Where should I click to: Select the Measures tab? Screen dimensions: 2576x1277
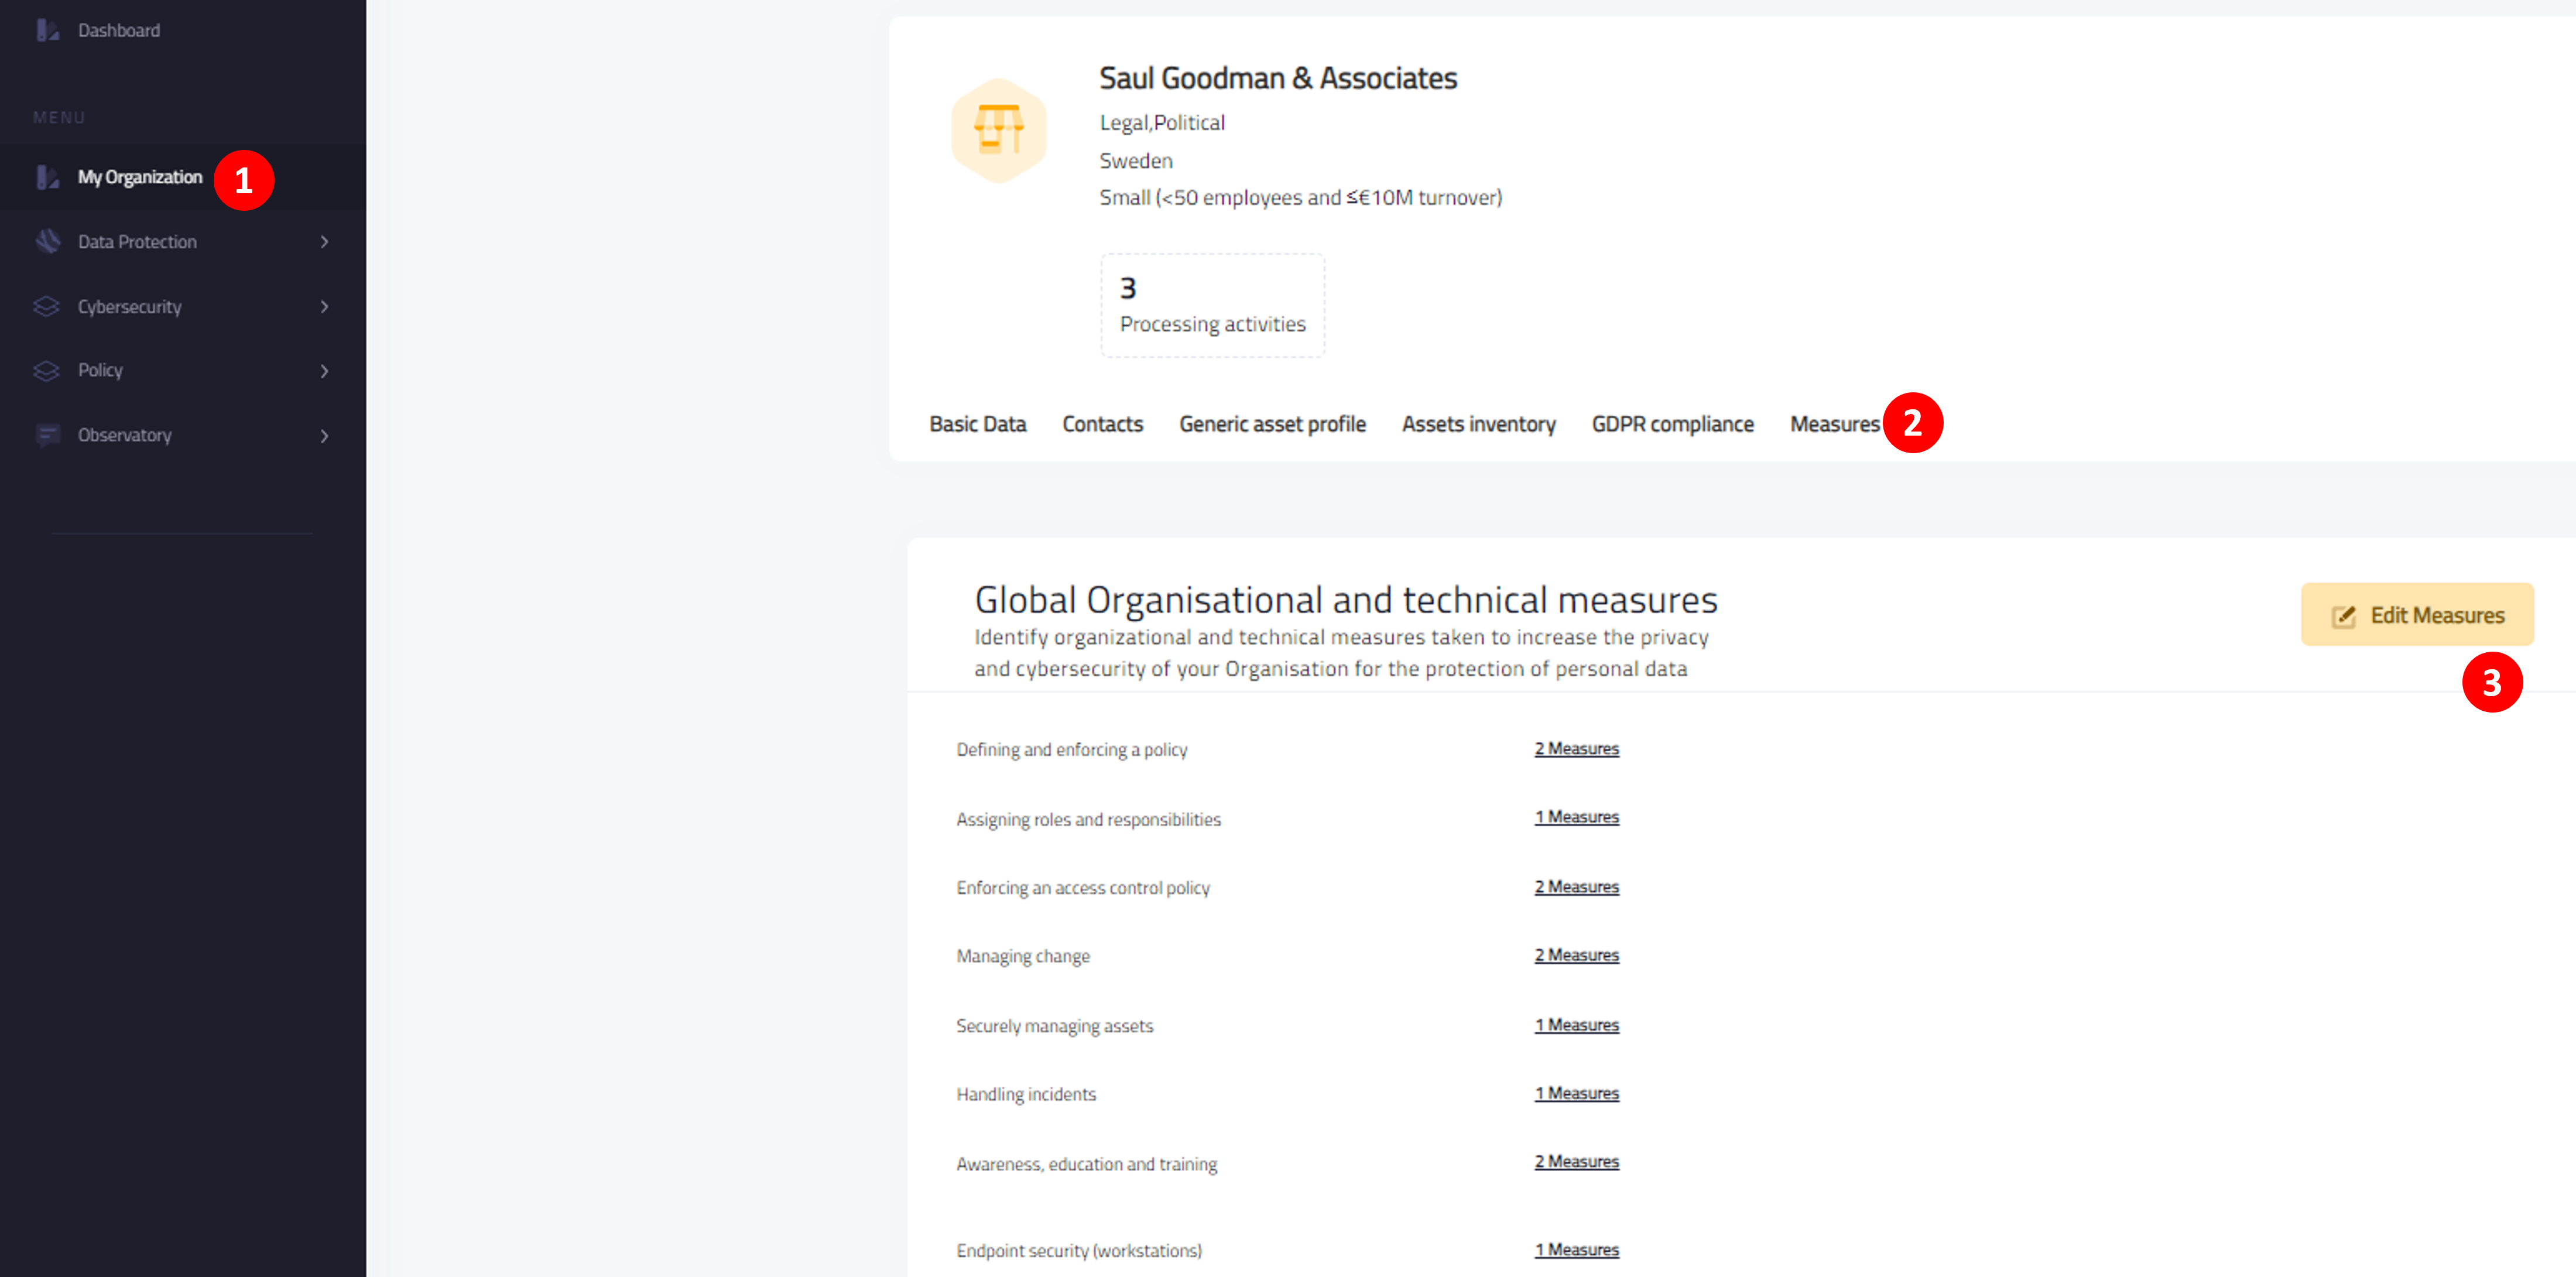pyautogui.click(x=1835, y=424)
